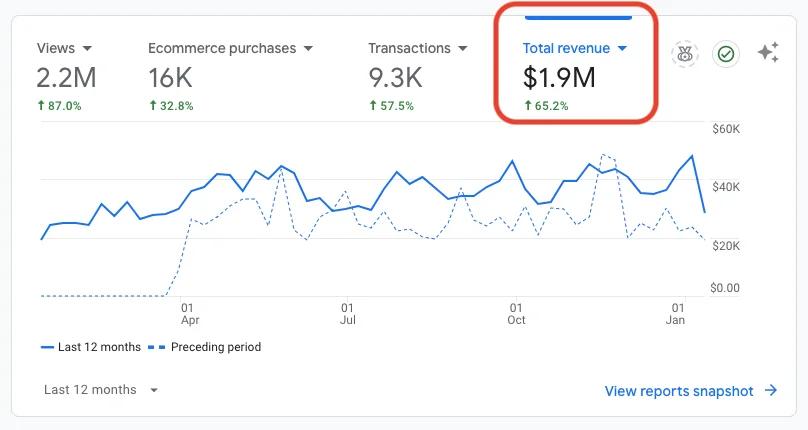Click the arrow beside View reports snapshot
Screen dimensions: 808x430
771,391
